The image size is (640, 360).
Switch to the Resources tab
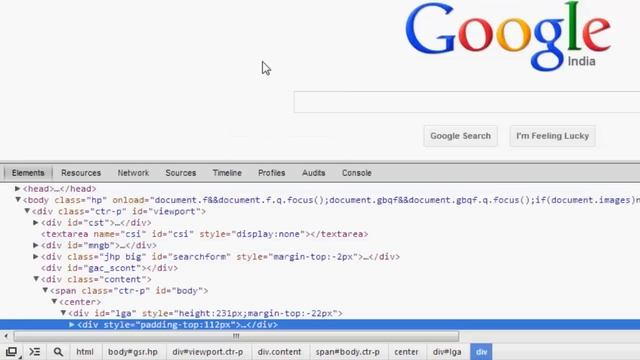(81, 173)
